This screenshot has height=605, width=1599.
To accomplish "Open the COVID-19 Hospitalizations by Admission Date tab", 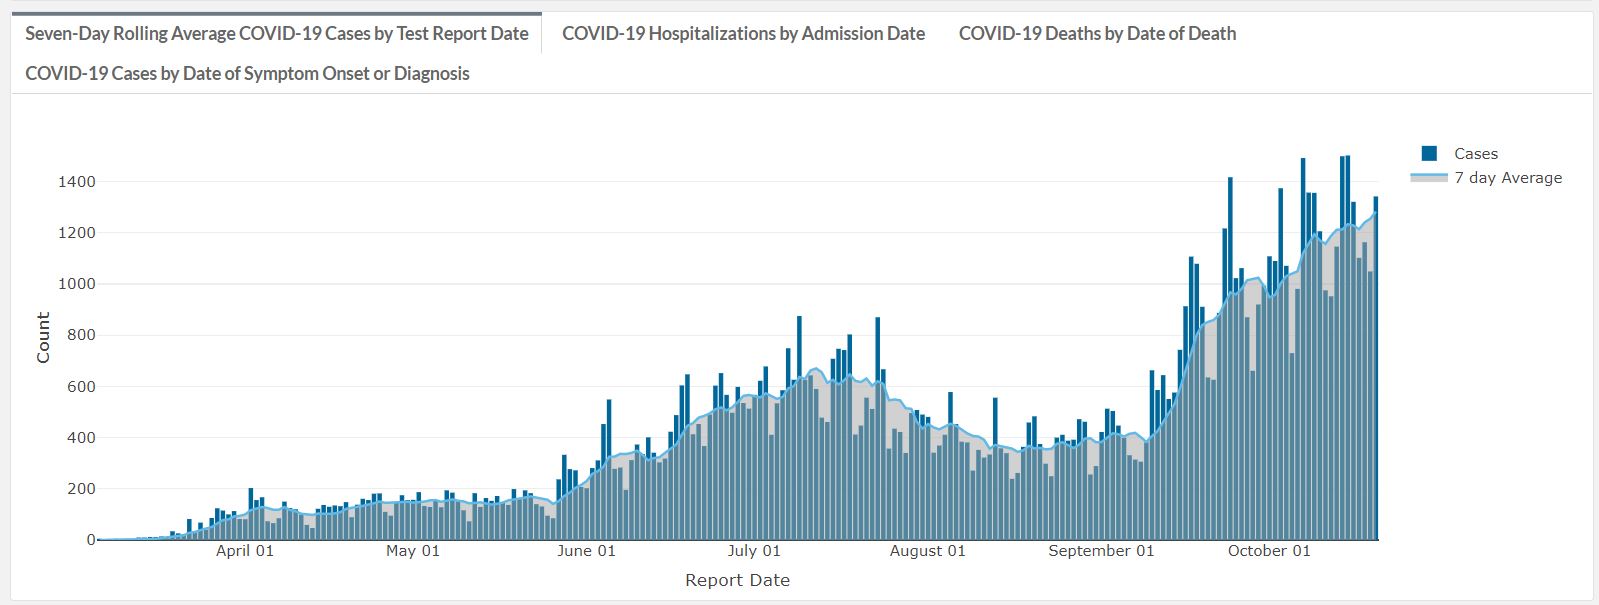I will [743, 34].
